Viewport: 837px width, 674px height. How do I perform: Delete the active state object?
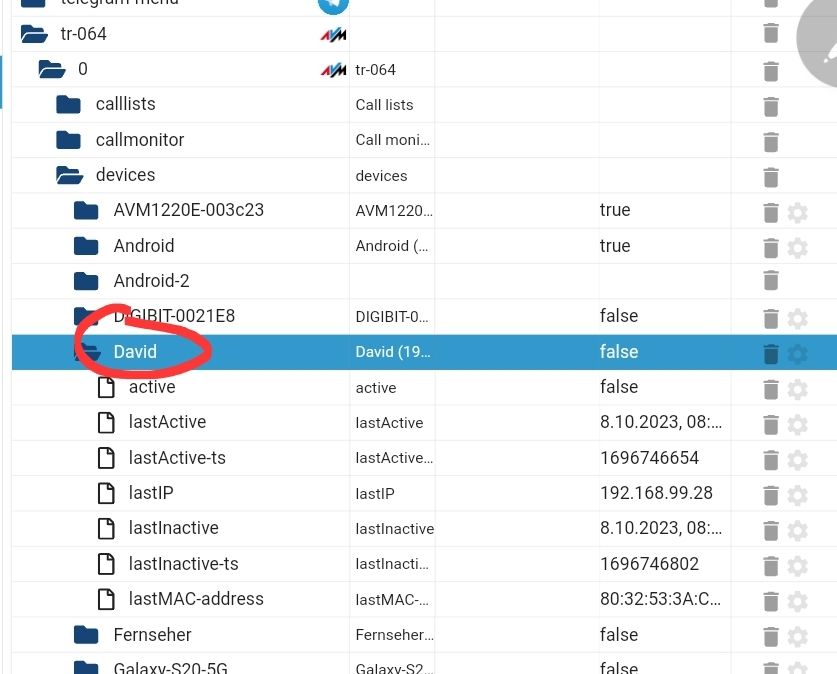(771, 390)
